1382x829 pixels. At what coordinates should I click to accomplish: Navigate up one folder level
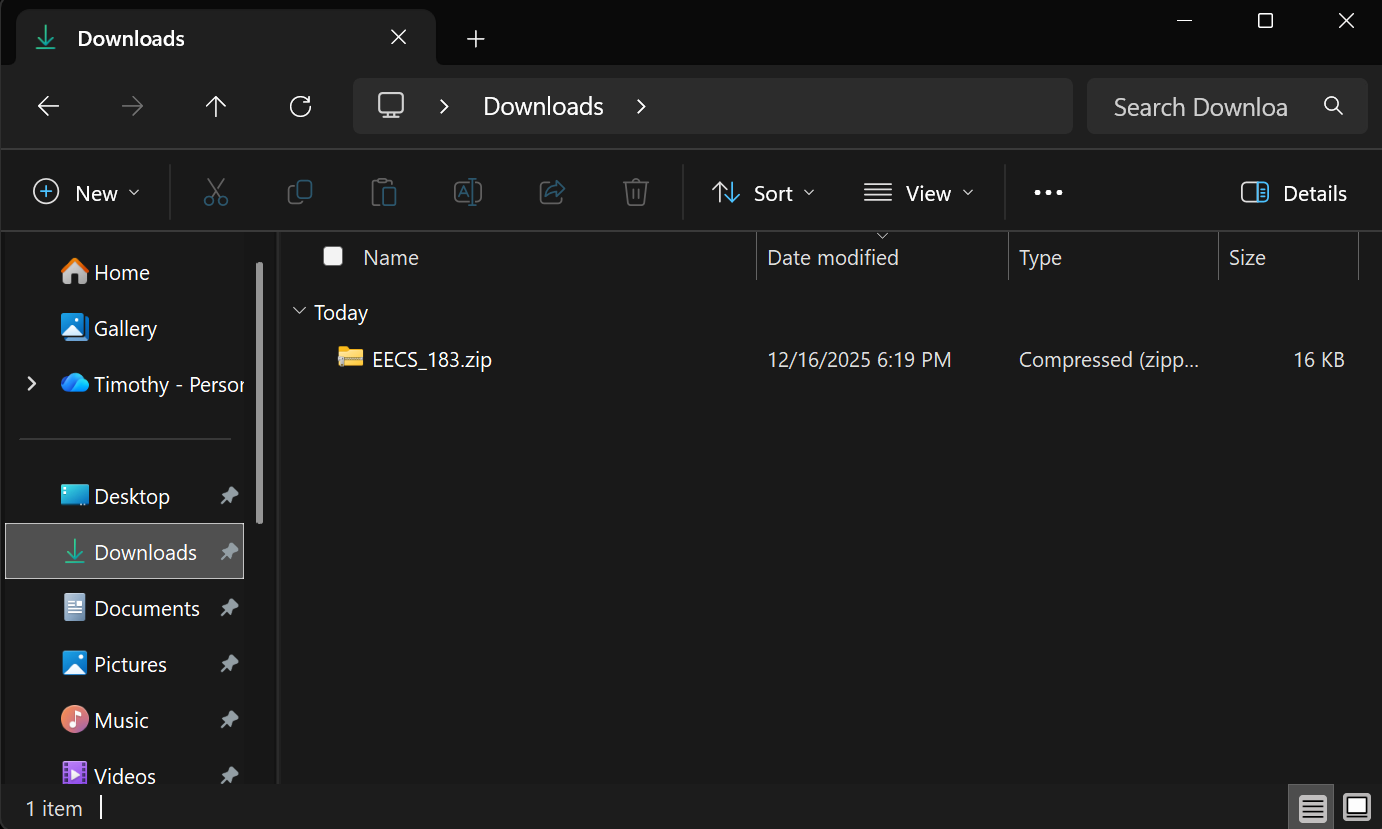pos(216,106)
